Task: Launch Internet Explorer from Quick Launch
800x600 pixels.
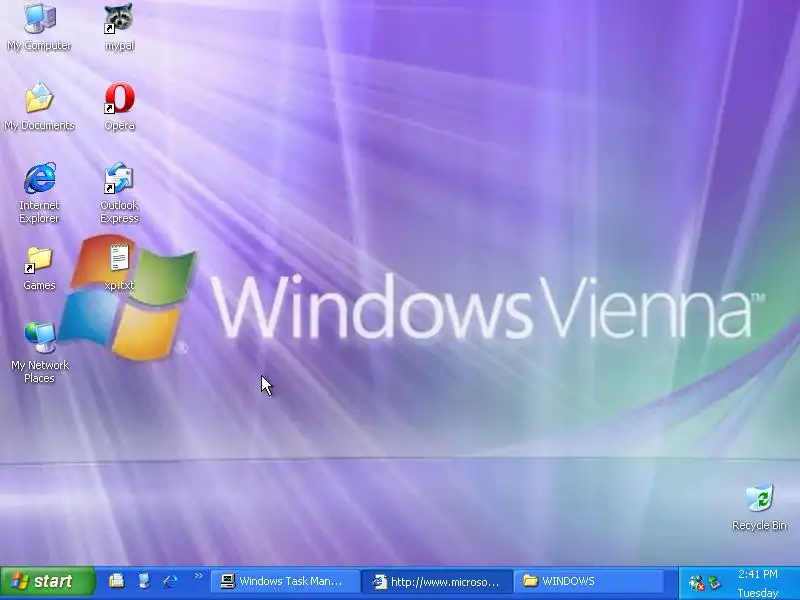Action: 170,581
